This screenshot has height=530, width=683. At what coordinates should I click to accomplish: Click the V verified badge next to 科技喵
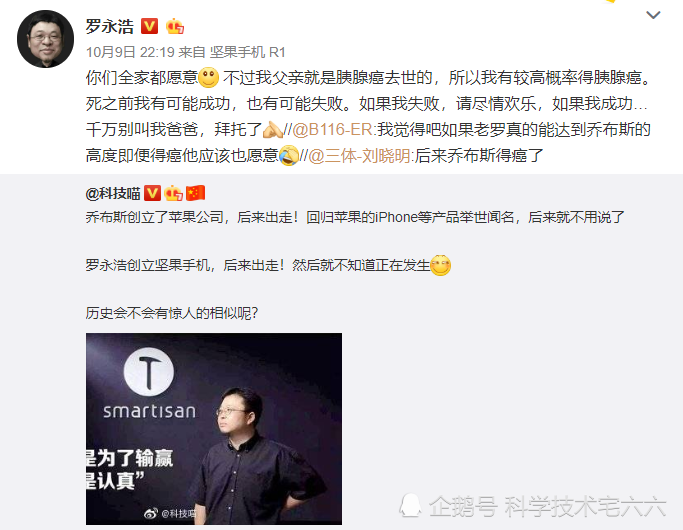[152, 193]
